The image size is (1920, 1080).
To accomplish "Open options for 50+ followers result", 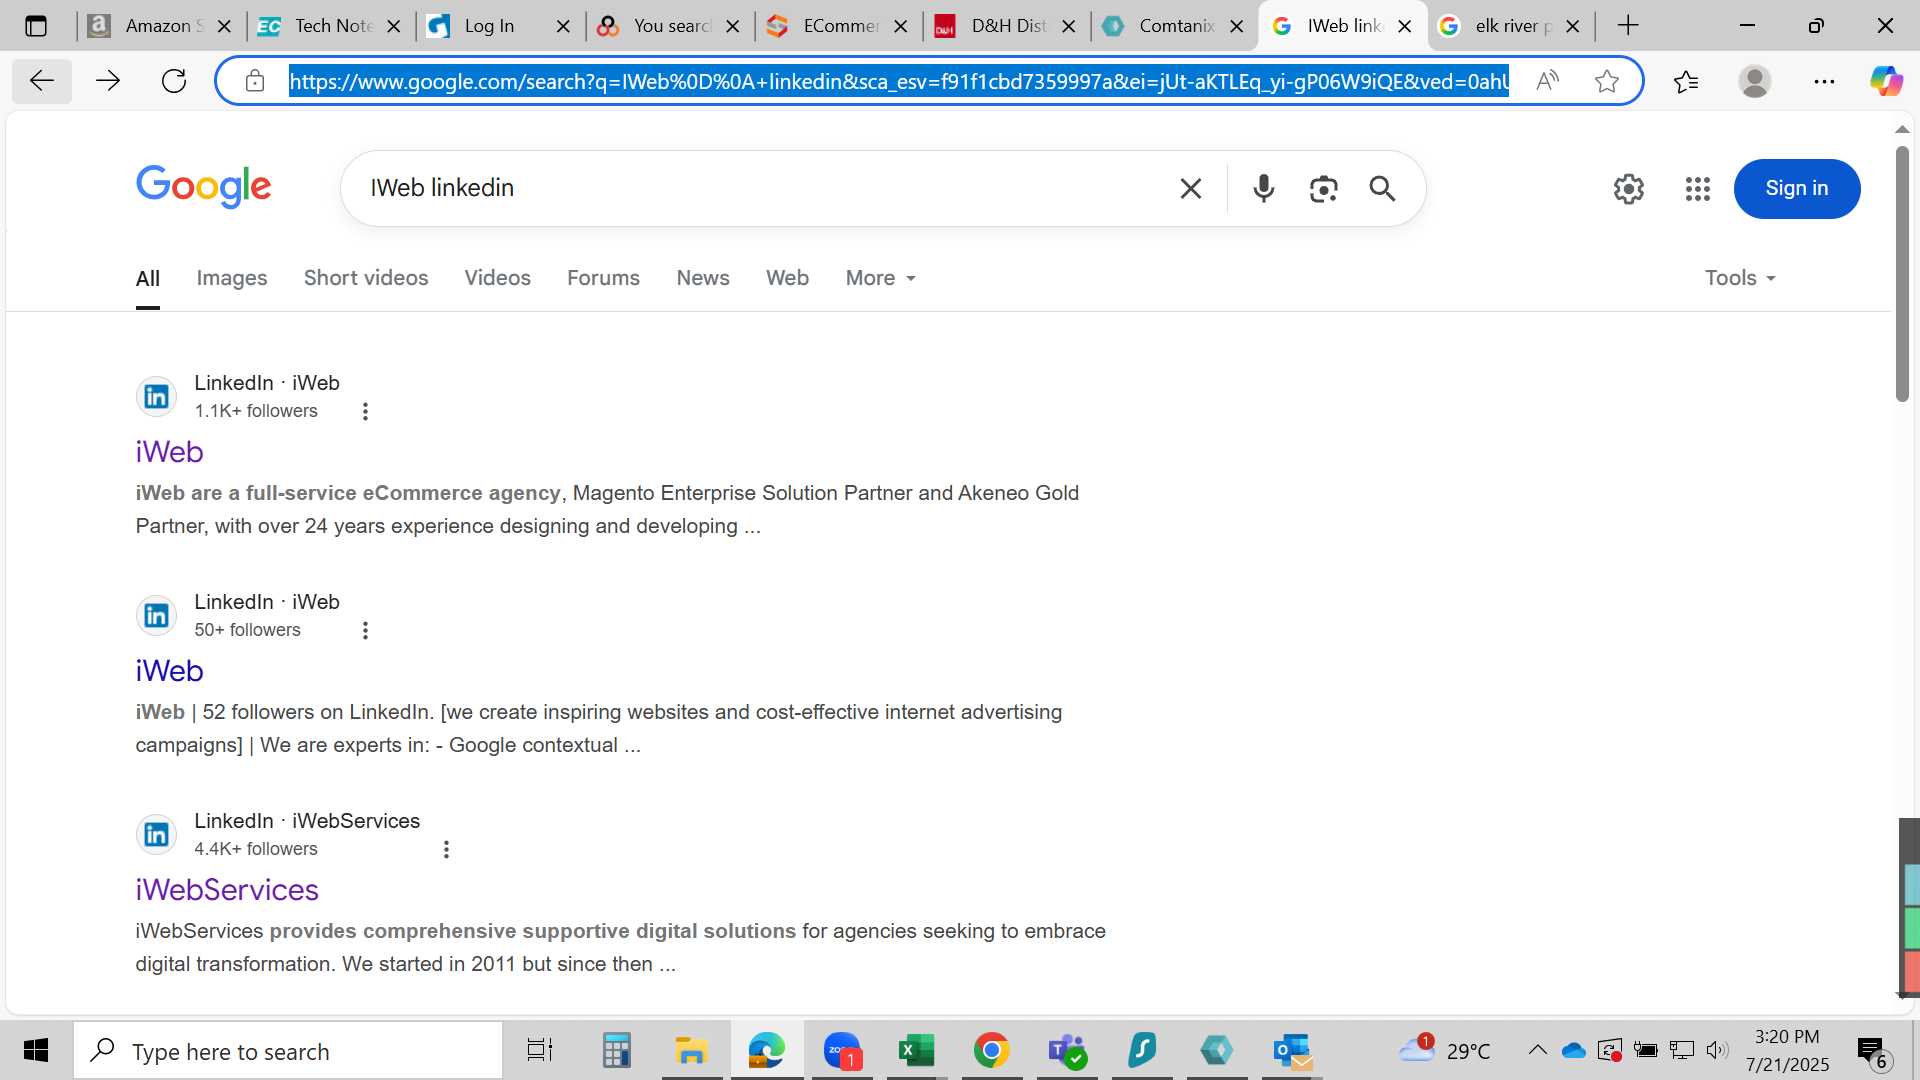I will [x=365, y=630].
